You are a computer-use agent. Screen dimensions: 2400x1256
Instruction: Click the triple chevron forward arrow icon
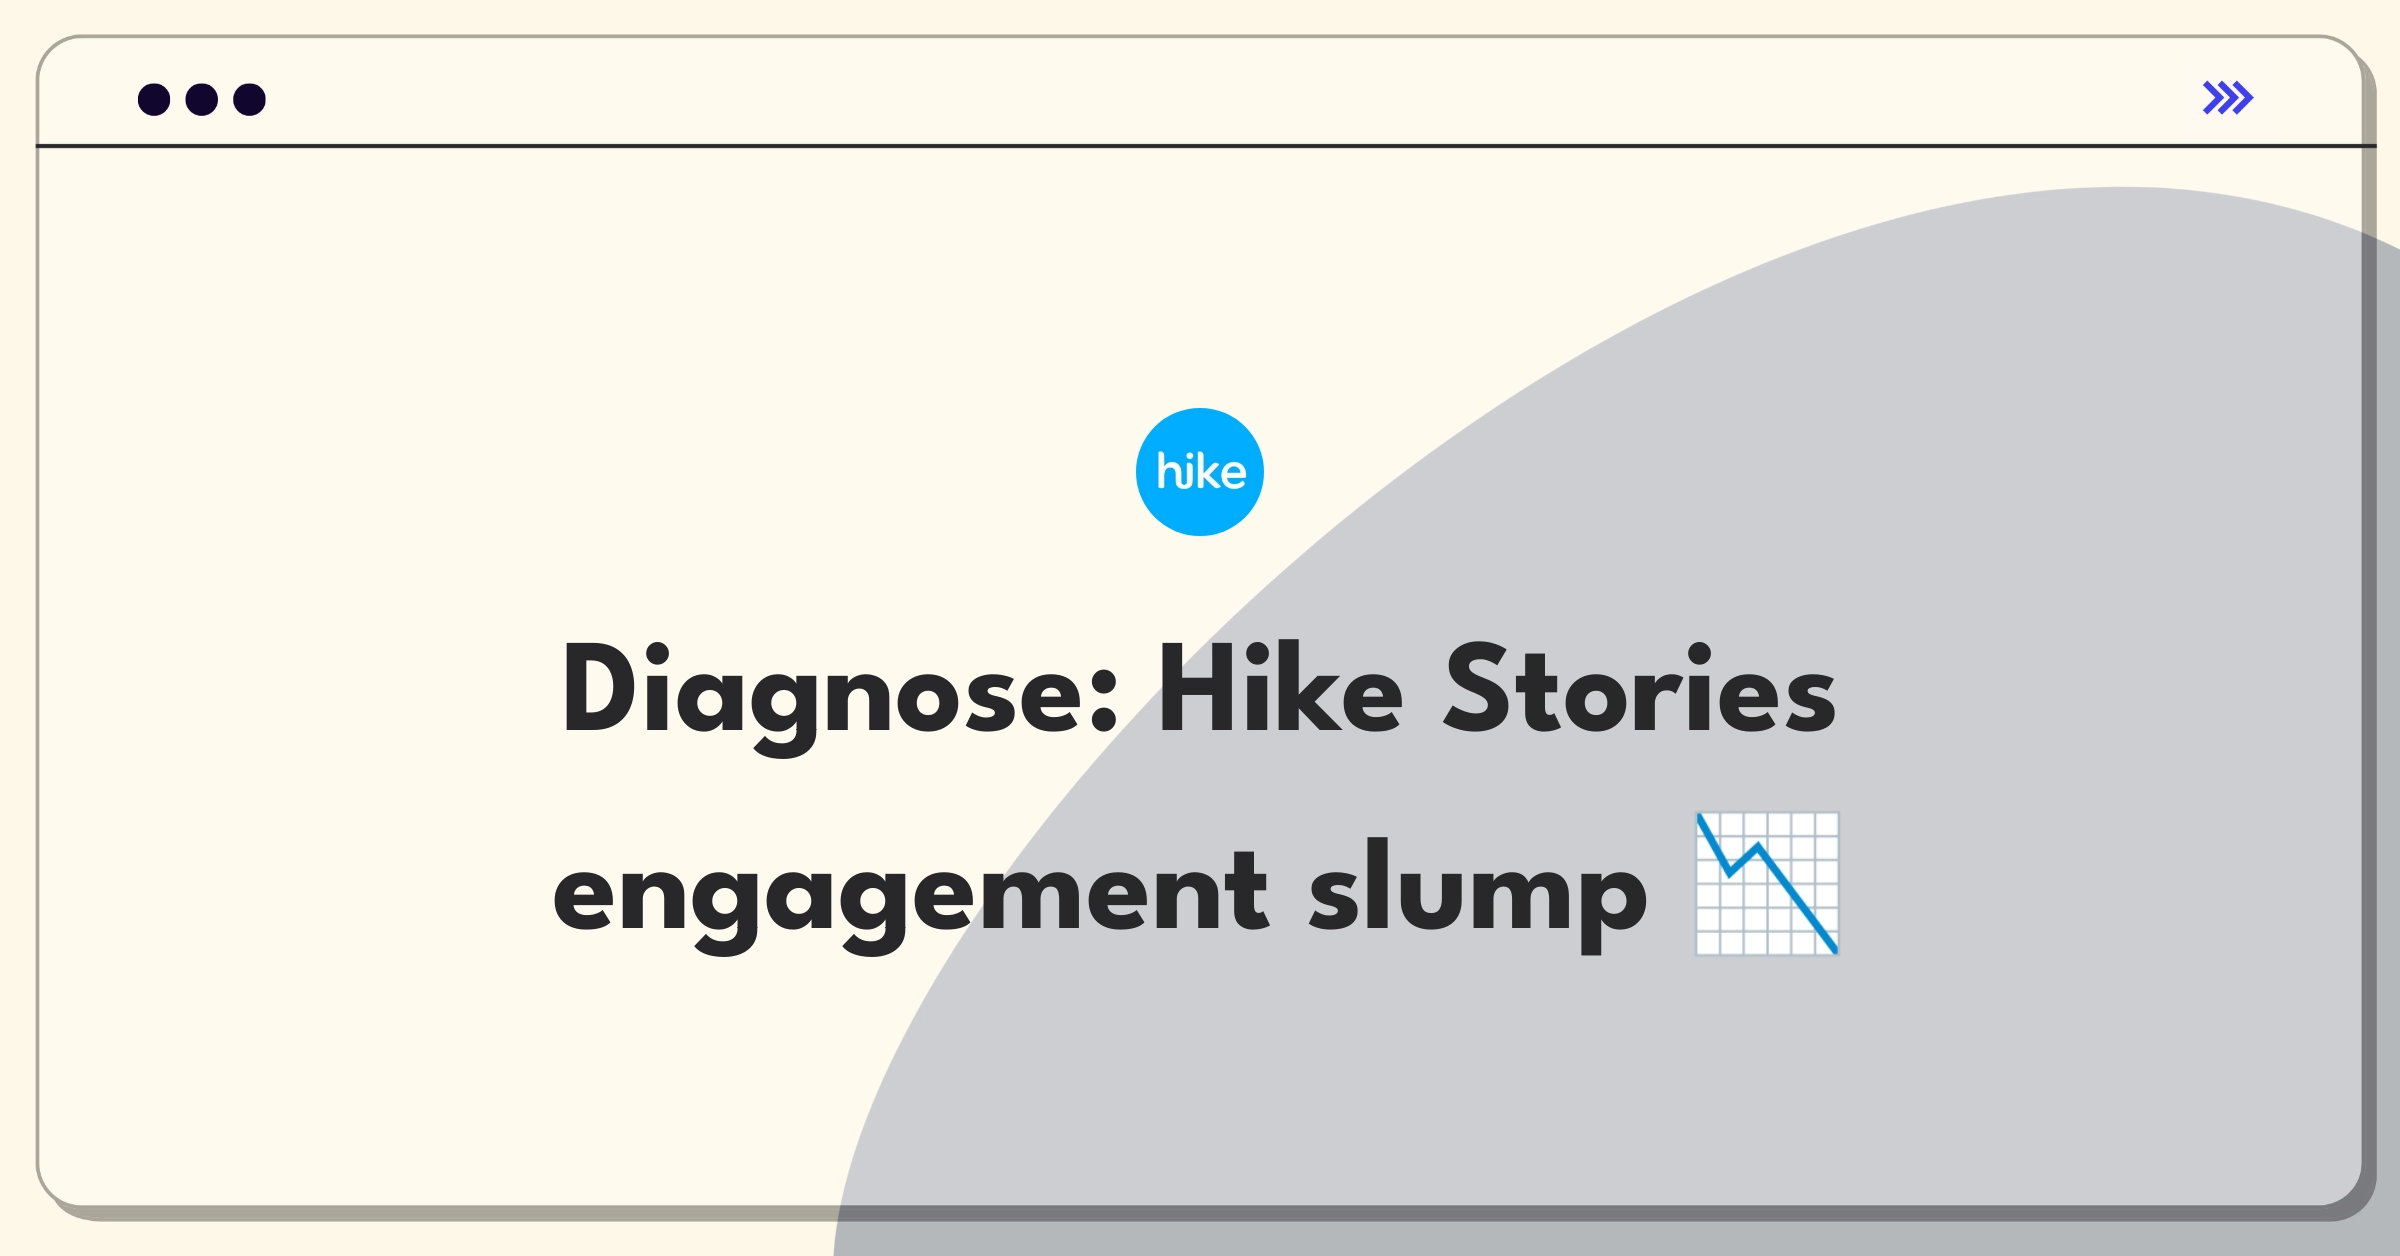tap(2228, 98)
